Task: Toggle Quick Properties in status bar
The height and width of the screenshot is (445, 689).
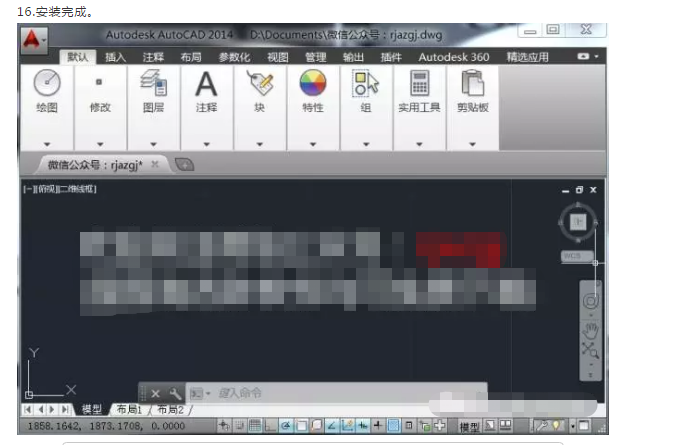Action: click(x=408, y=425)
